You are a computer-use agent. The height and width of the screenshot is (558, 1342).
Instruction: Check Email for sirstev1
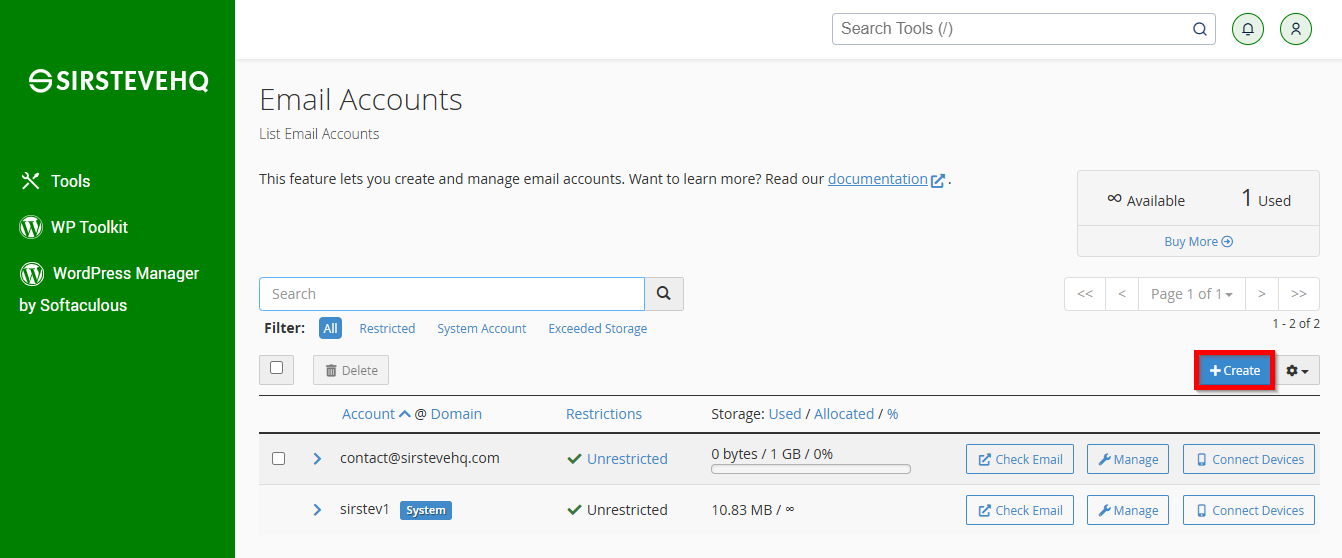pos(1020,510)
